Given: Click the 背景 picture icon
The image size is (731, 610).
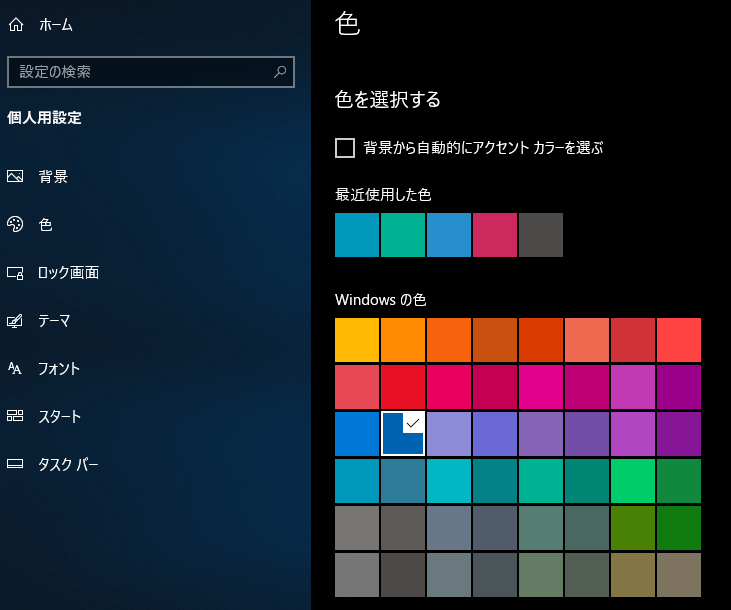Looking at the screenshot, I should click(x=15, y=176).
